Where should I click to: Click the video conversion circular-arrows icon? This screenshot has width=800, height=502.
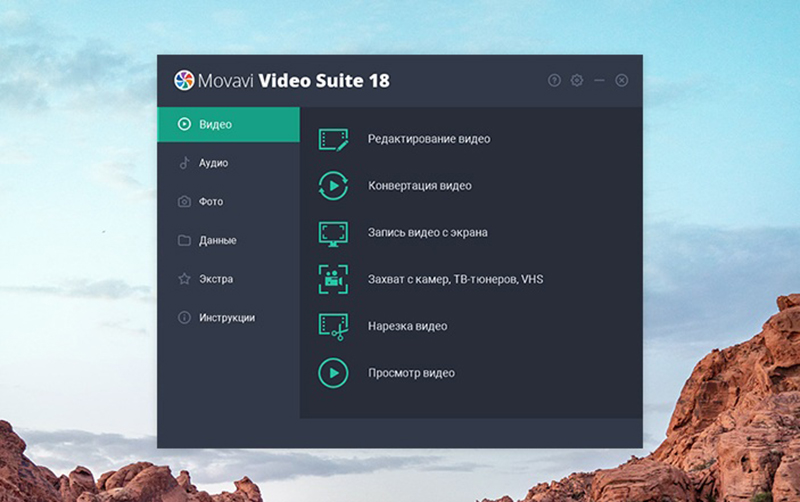coord(333,186)
